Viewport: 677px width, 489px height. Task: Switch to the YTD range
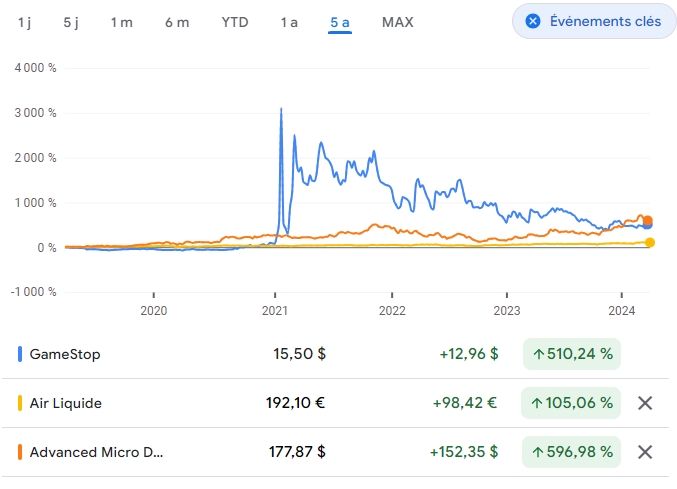[x=235, y=22]
